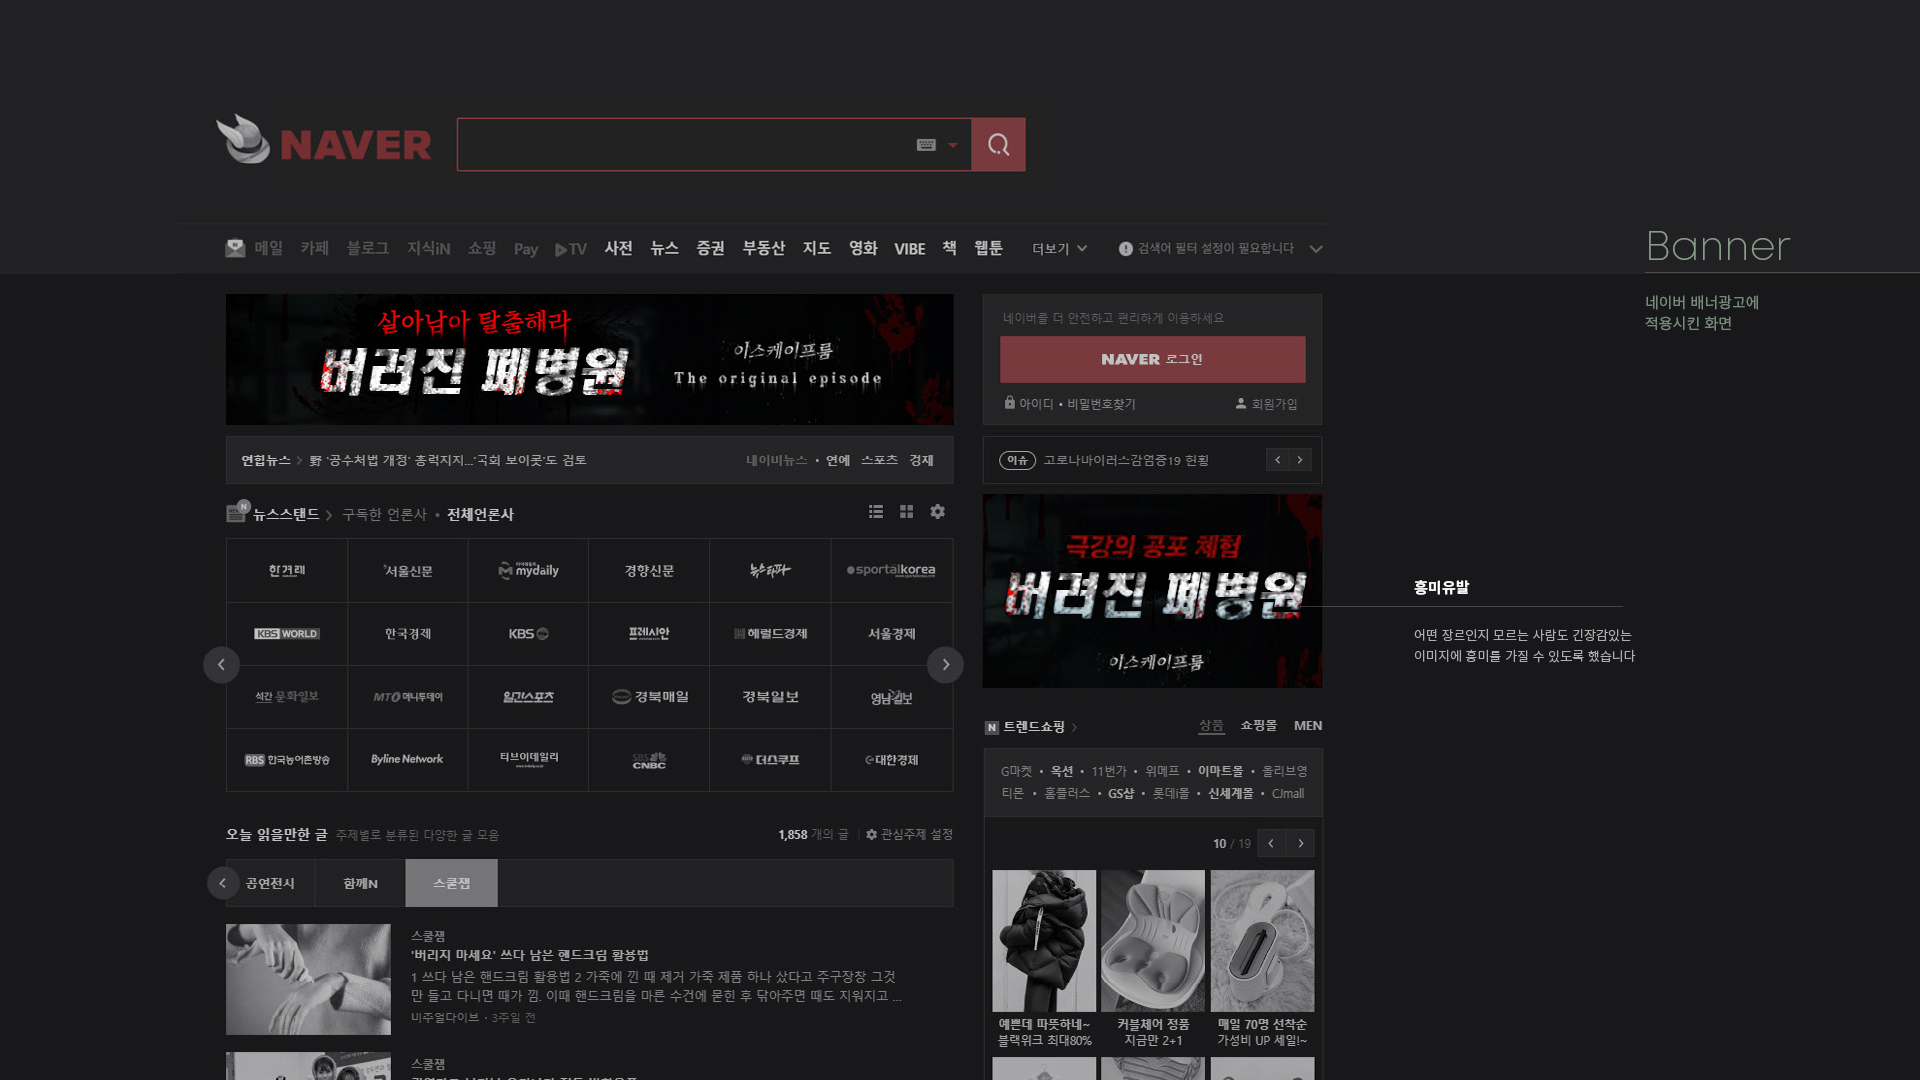The image size is (1920, 1080).
Task: Open the 웹툰 menu item
Action: [988, 248]
